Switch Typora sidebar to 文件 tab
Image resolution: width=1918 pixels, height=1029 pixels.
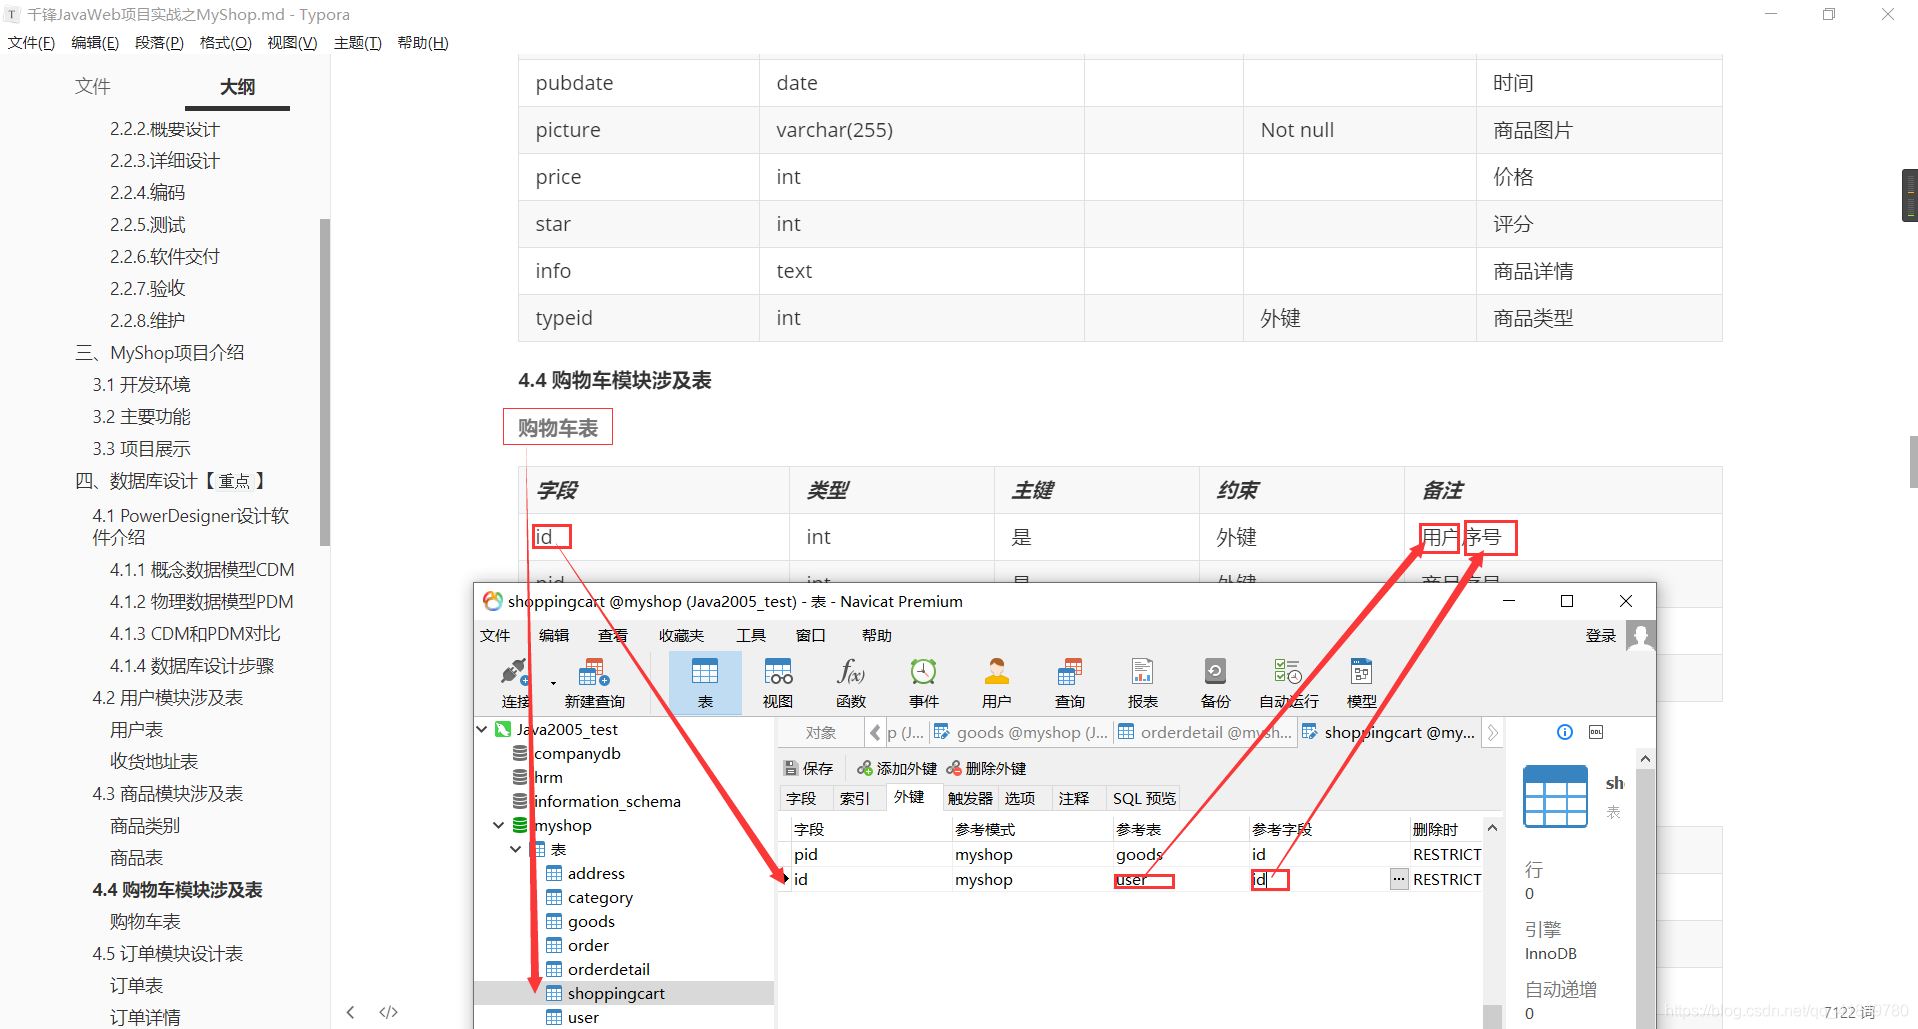[92, 86]
